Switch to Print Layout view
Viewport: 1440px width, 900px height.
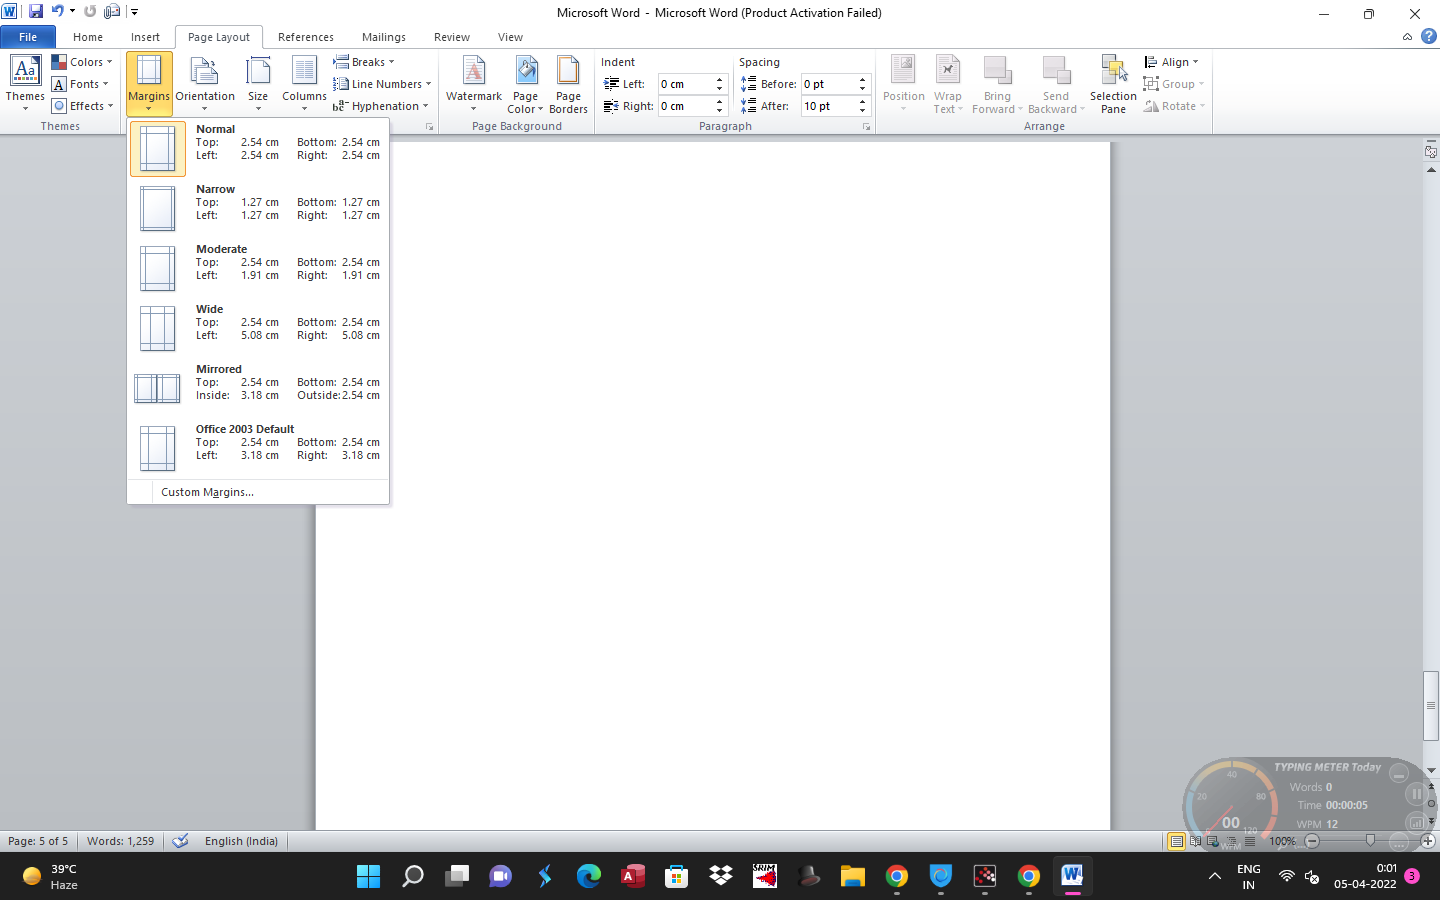coord(1177,841)
